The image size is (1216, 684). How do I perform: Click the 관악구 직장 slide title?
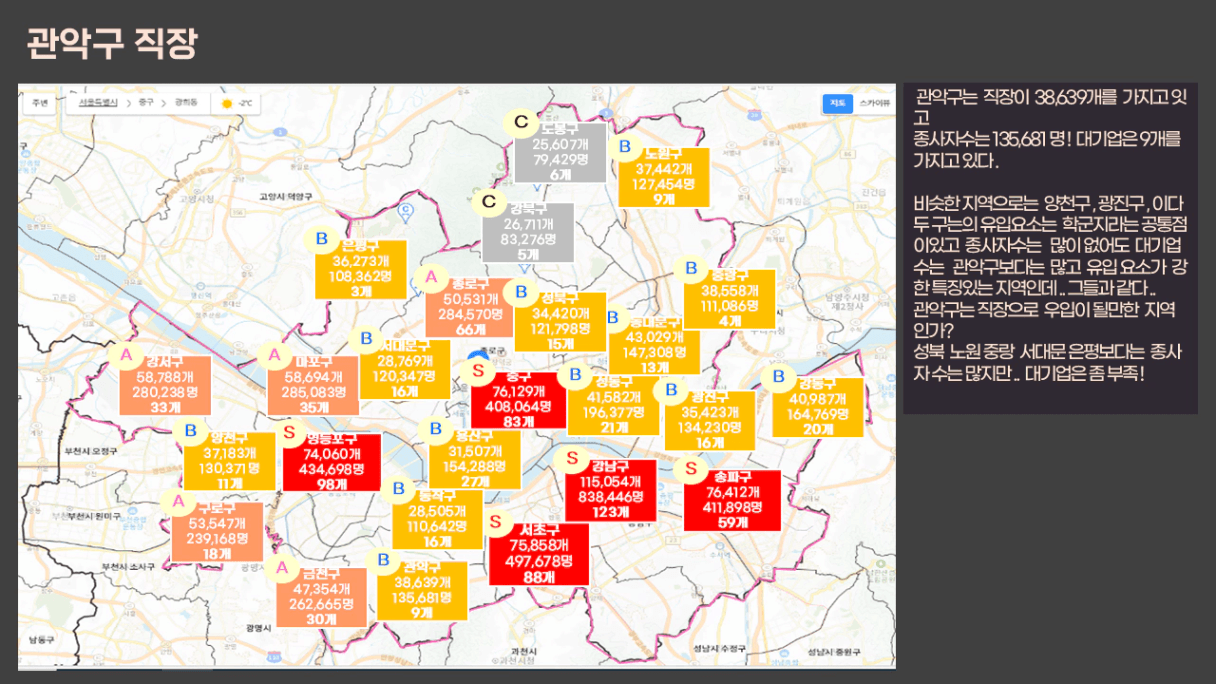tap(112, 43)
